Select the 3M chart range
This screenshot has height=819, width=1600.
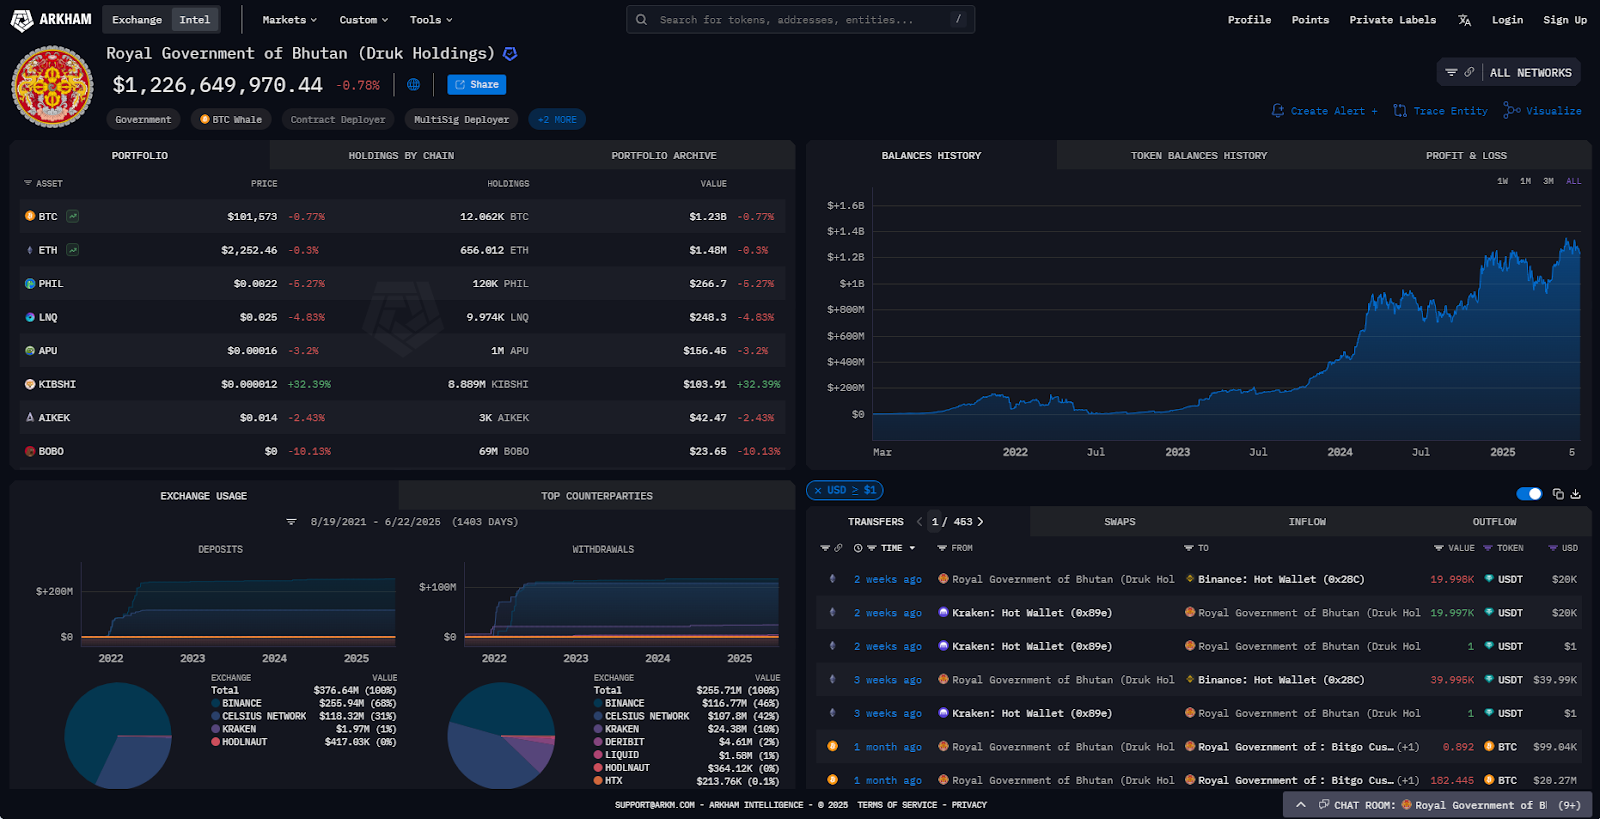1548,181
